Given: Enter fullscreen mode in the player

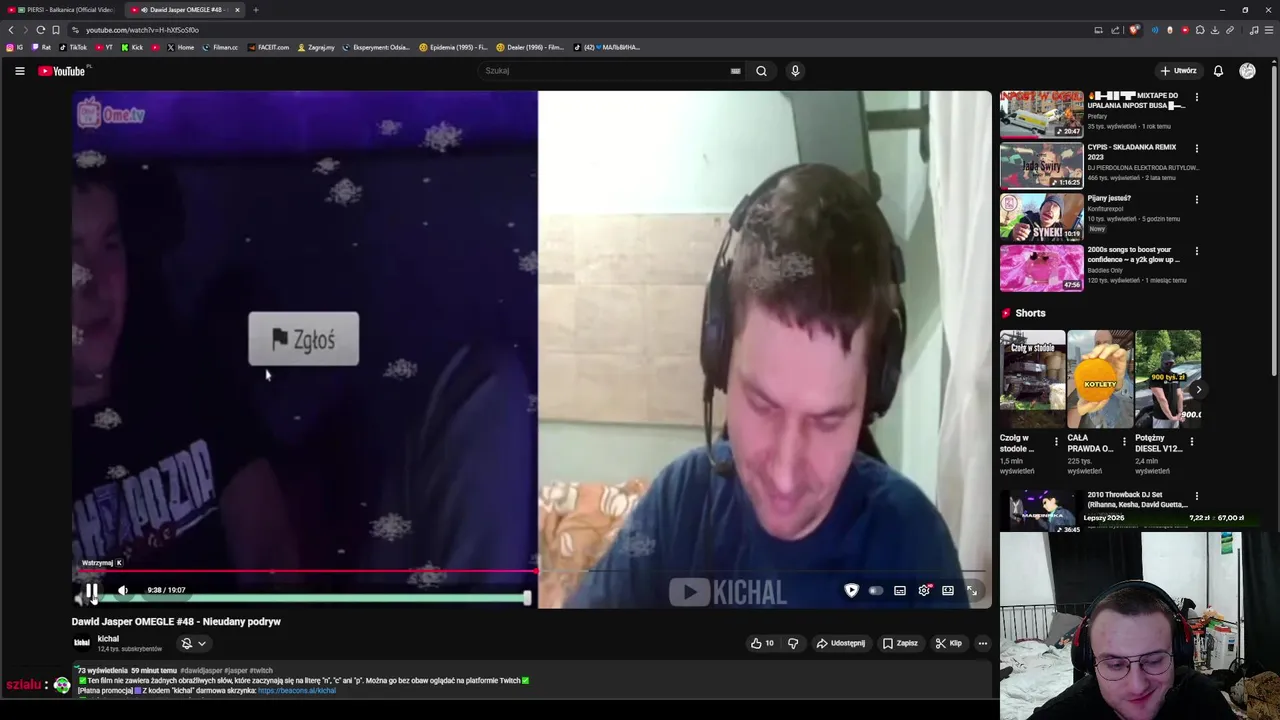Looking at the screenshot, I should [972, 590].
